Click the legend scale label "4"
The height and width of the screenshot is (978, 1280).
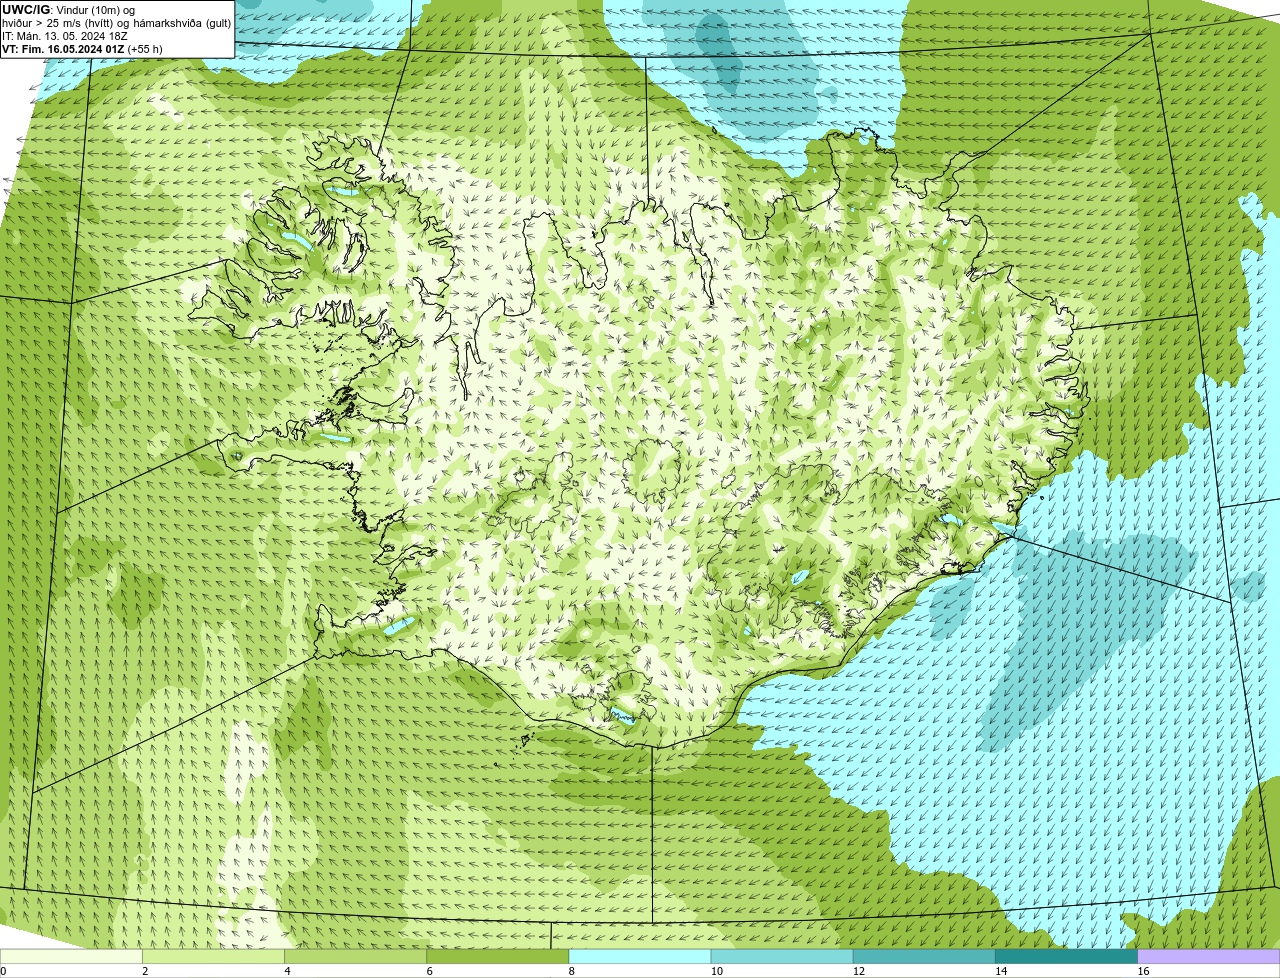tap(287, 971)
